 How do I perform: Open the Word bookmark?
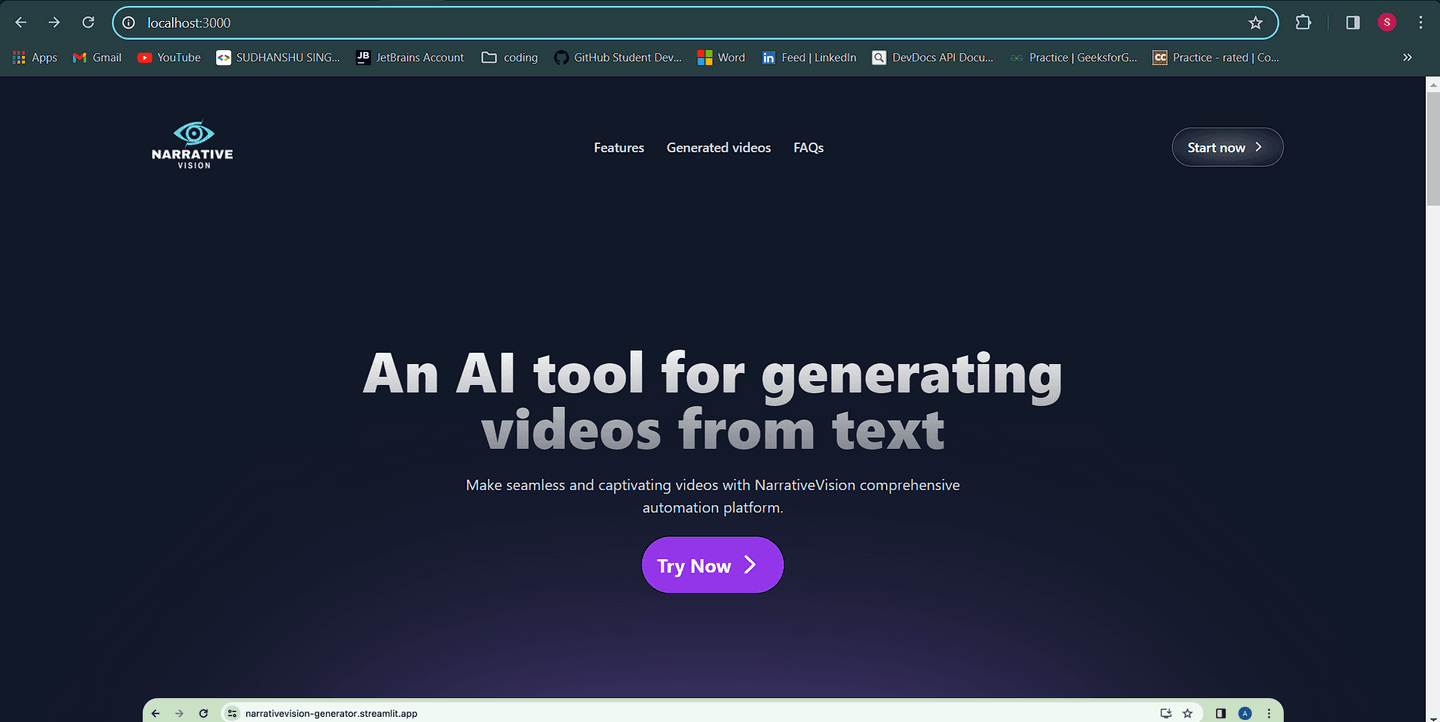click(x=721, y=58)
